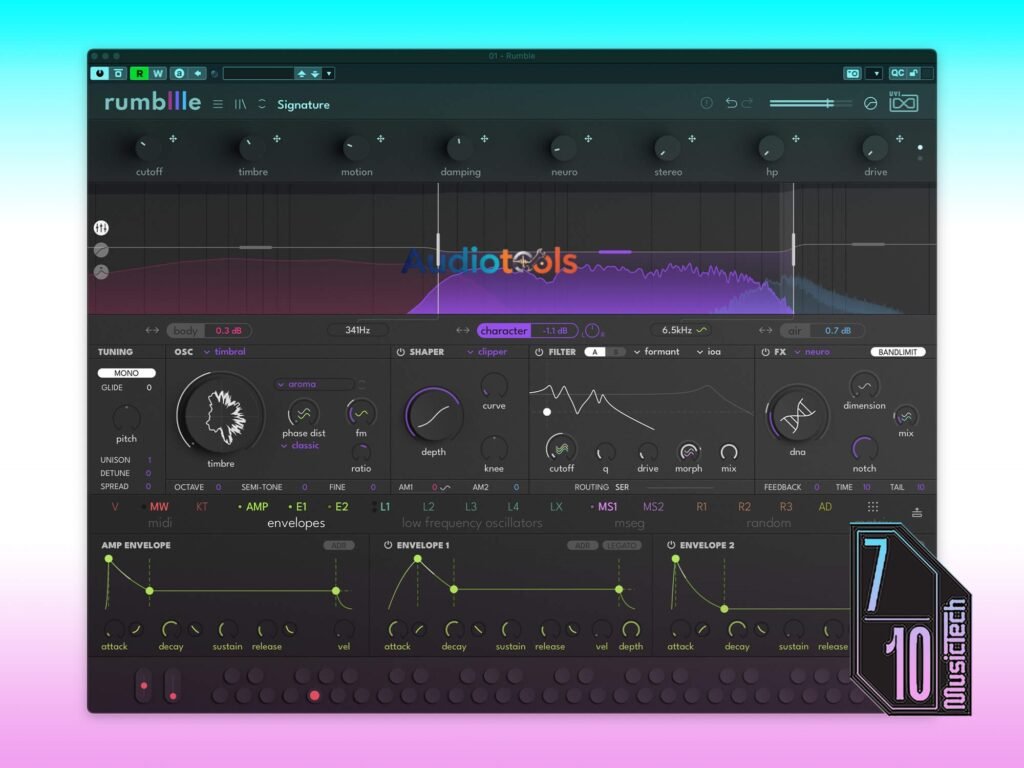This screenshot has width=1024, height=768.
Task: Open the FX neuro dropdown
Action: click(x=812, y=352)
